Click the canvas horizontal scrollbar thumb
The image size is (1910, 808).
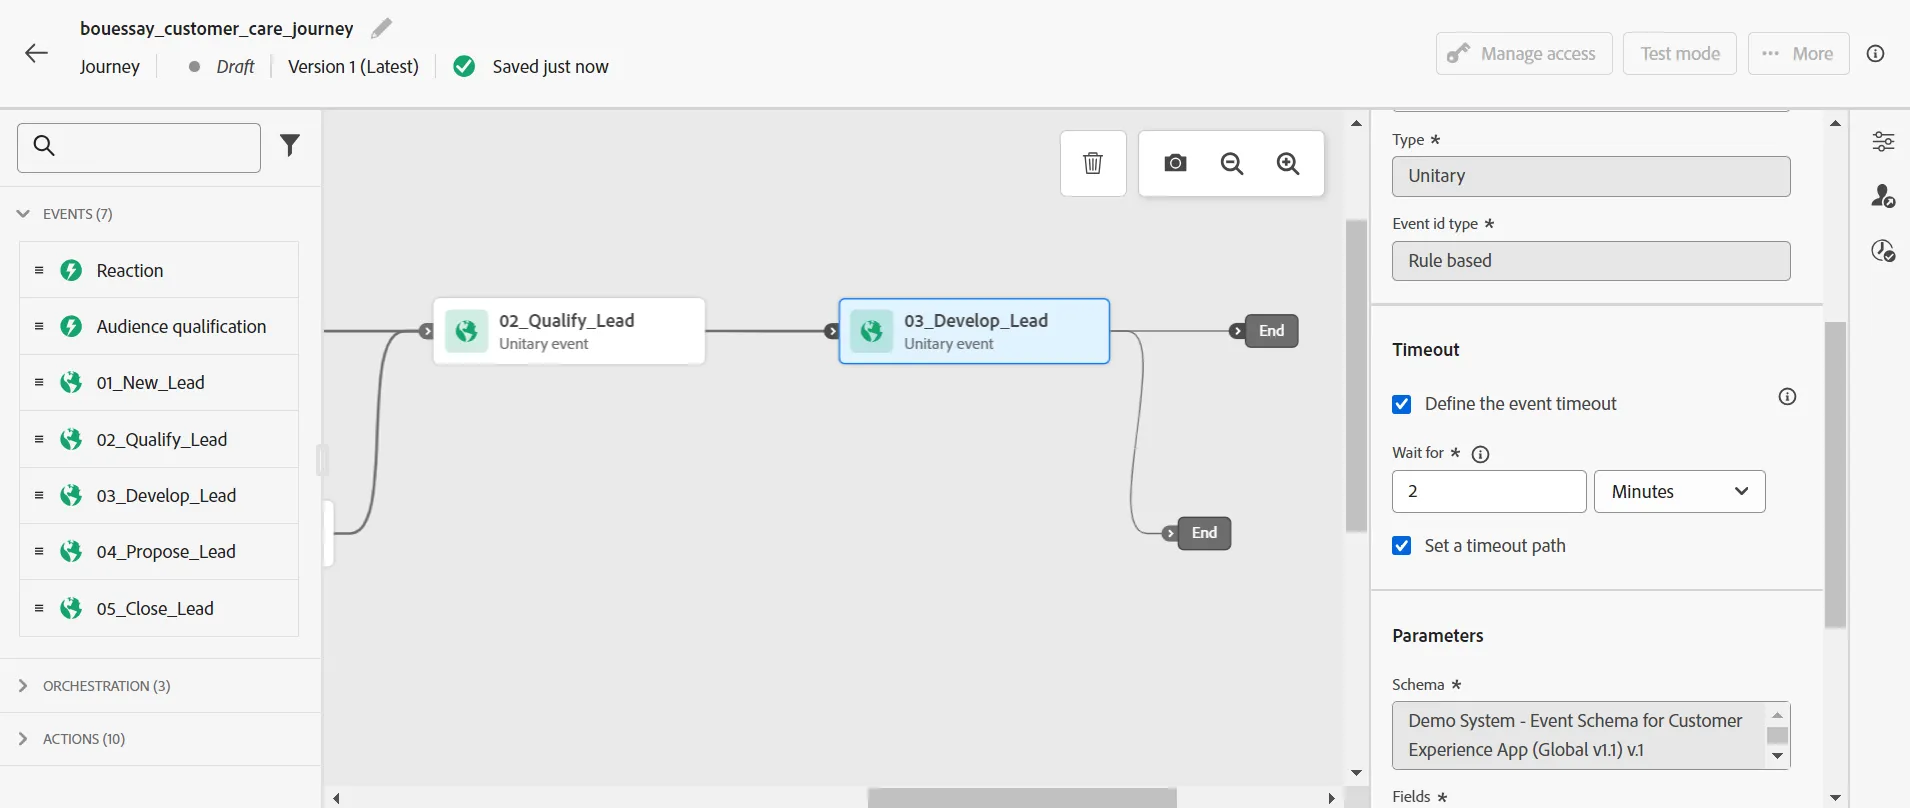pyautogui.click(x=1022, y=798)
